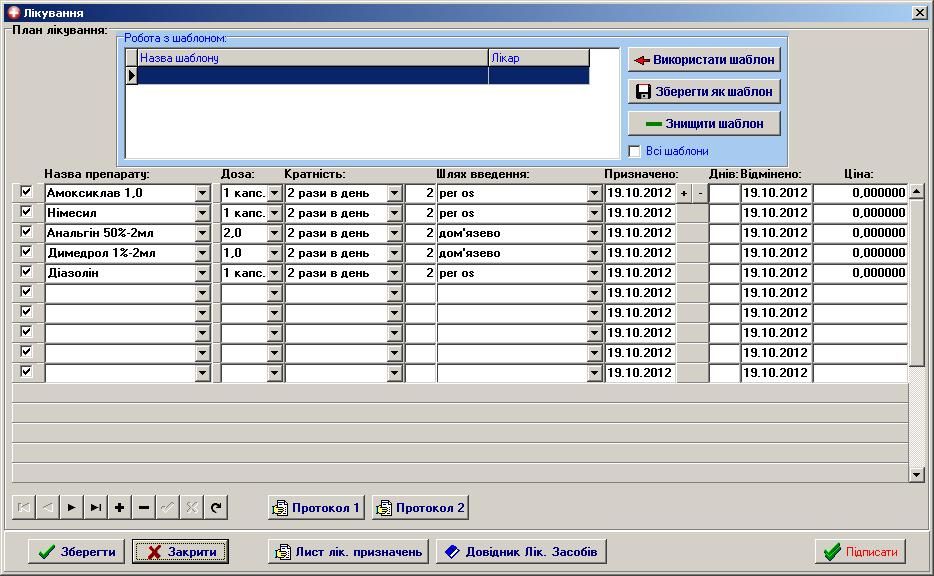Viewport: 934px width, 576px height.
Task: Click Знищити шаблон button
Action: (x=704, y=124)
